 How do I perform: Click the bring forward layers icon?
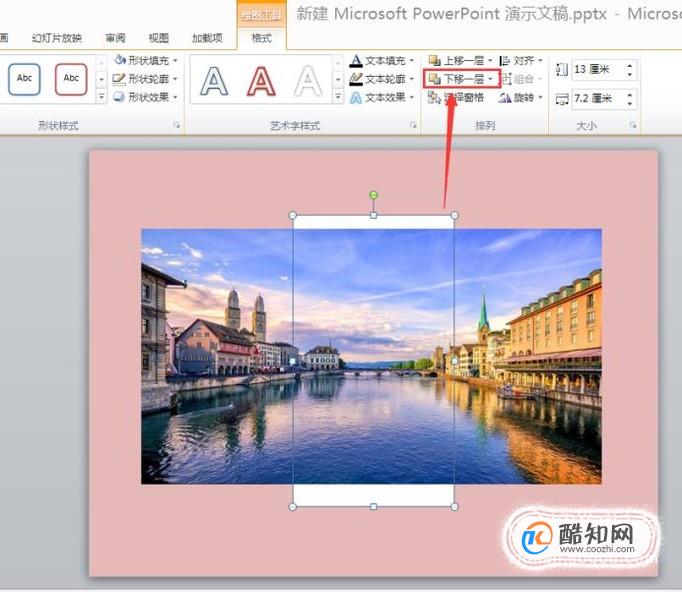tap(434, 60)
